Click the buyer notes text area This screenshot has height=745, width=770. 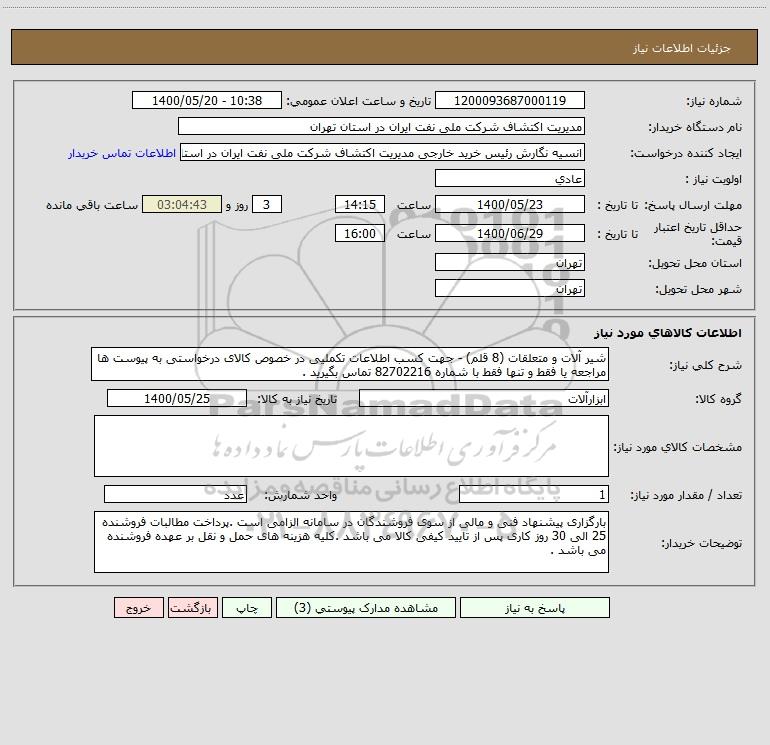pos(351,542)
